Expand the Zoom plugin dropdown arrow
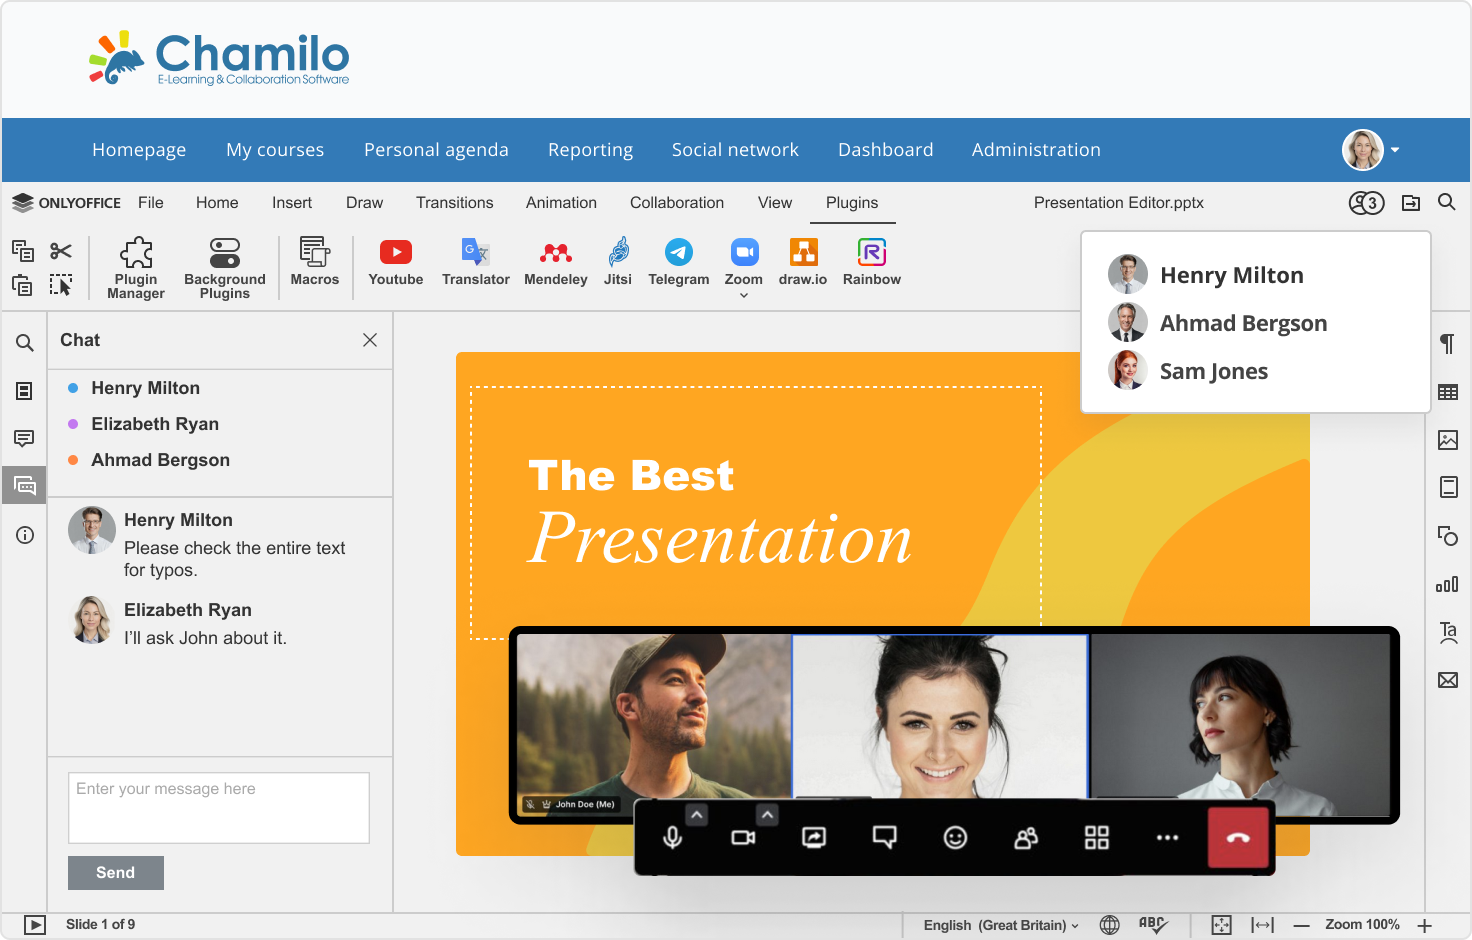1472x940 pixels. (744, 296)
